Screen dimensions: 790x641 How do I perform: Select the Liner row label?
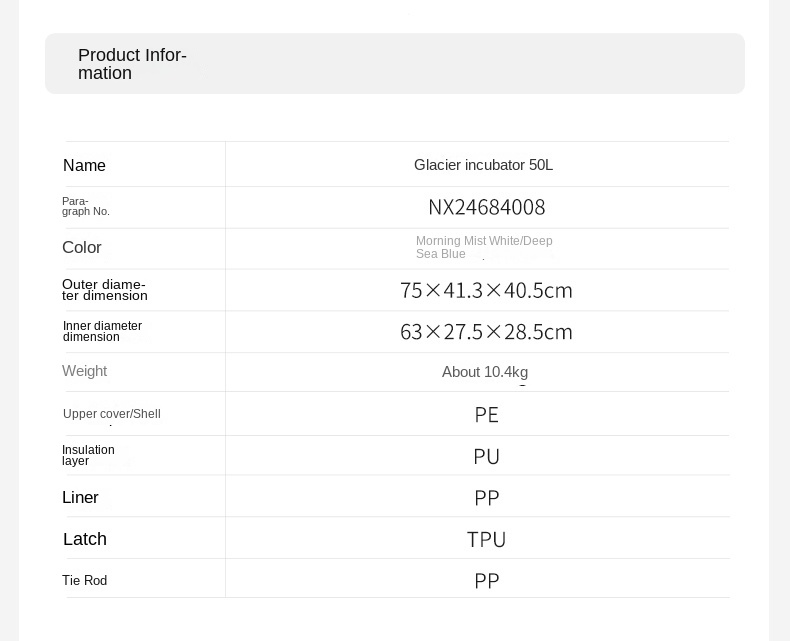pyautogui.click(x=80, y=497)
